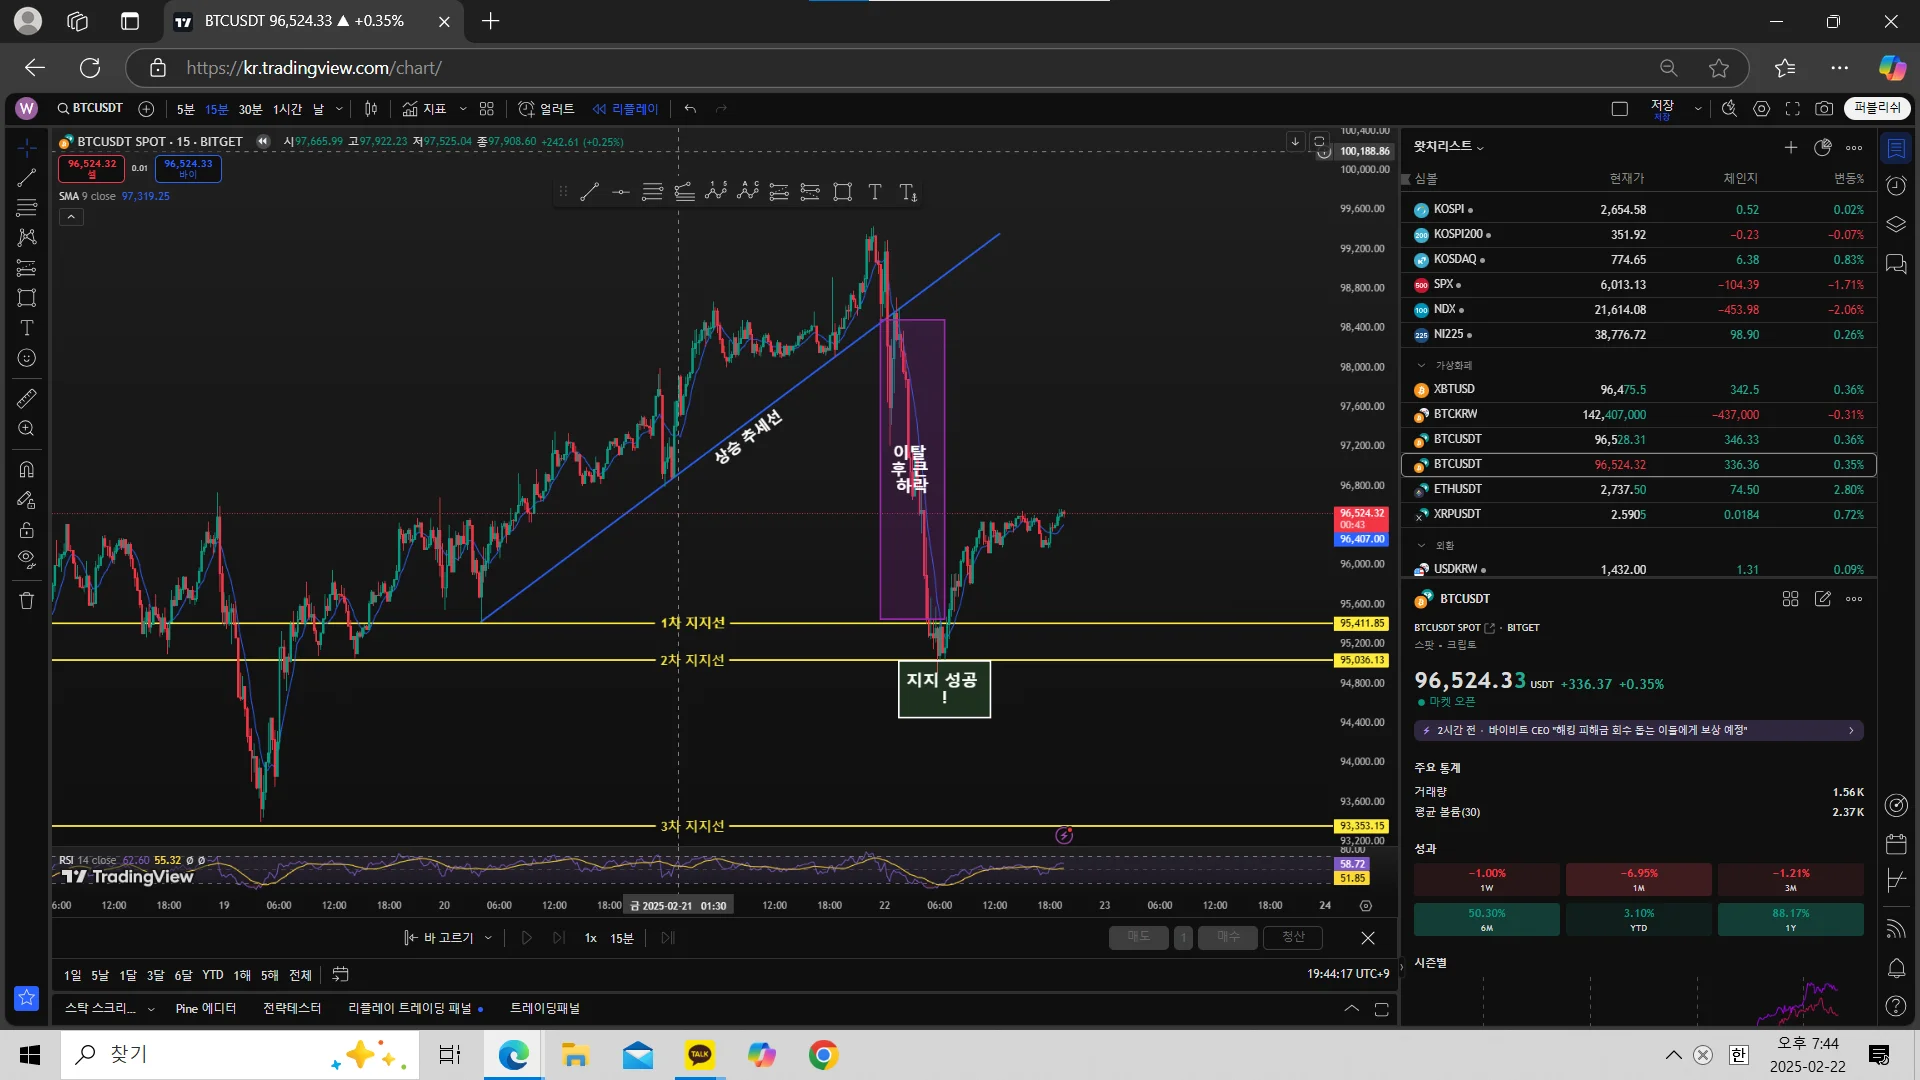This screenshot has width=1920, height=1080.
Task: Open the watchlist name dropdown
Action: (1448, 147)
